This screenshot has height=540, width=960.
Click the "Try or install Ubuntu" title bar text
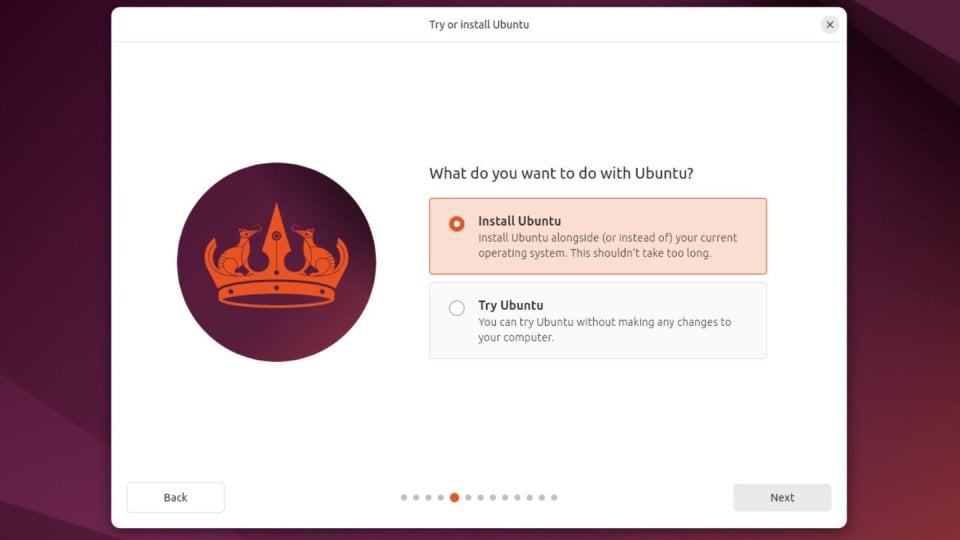479,24
